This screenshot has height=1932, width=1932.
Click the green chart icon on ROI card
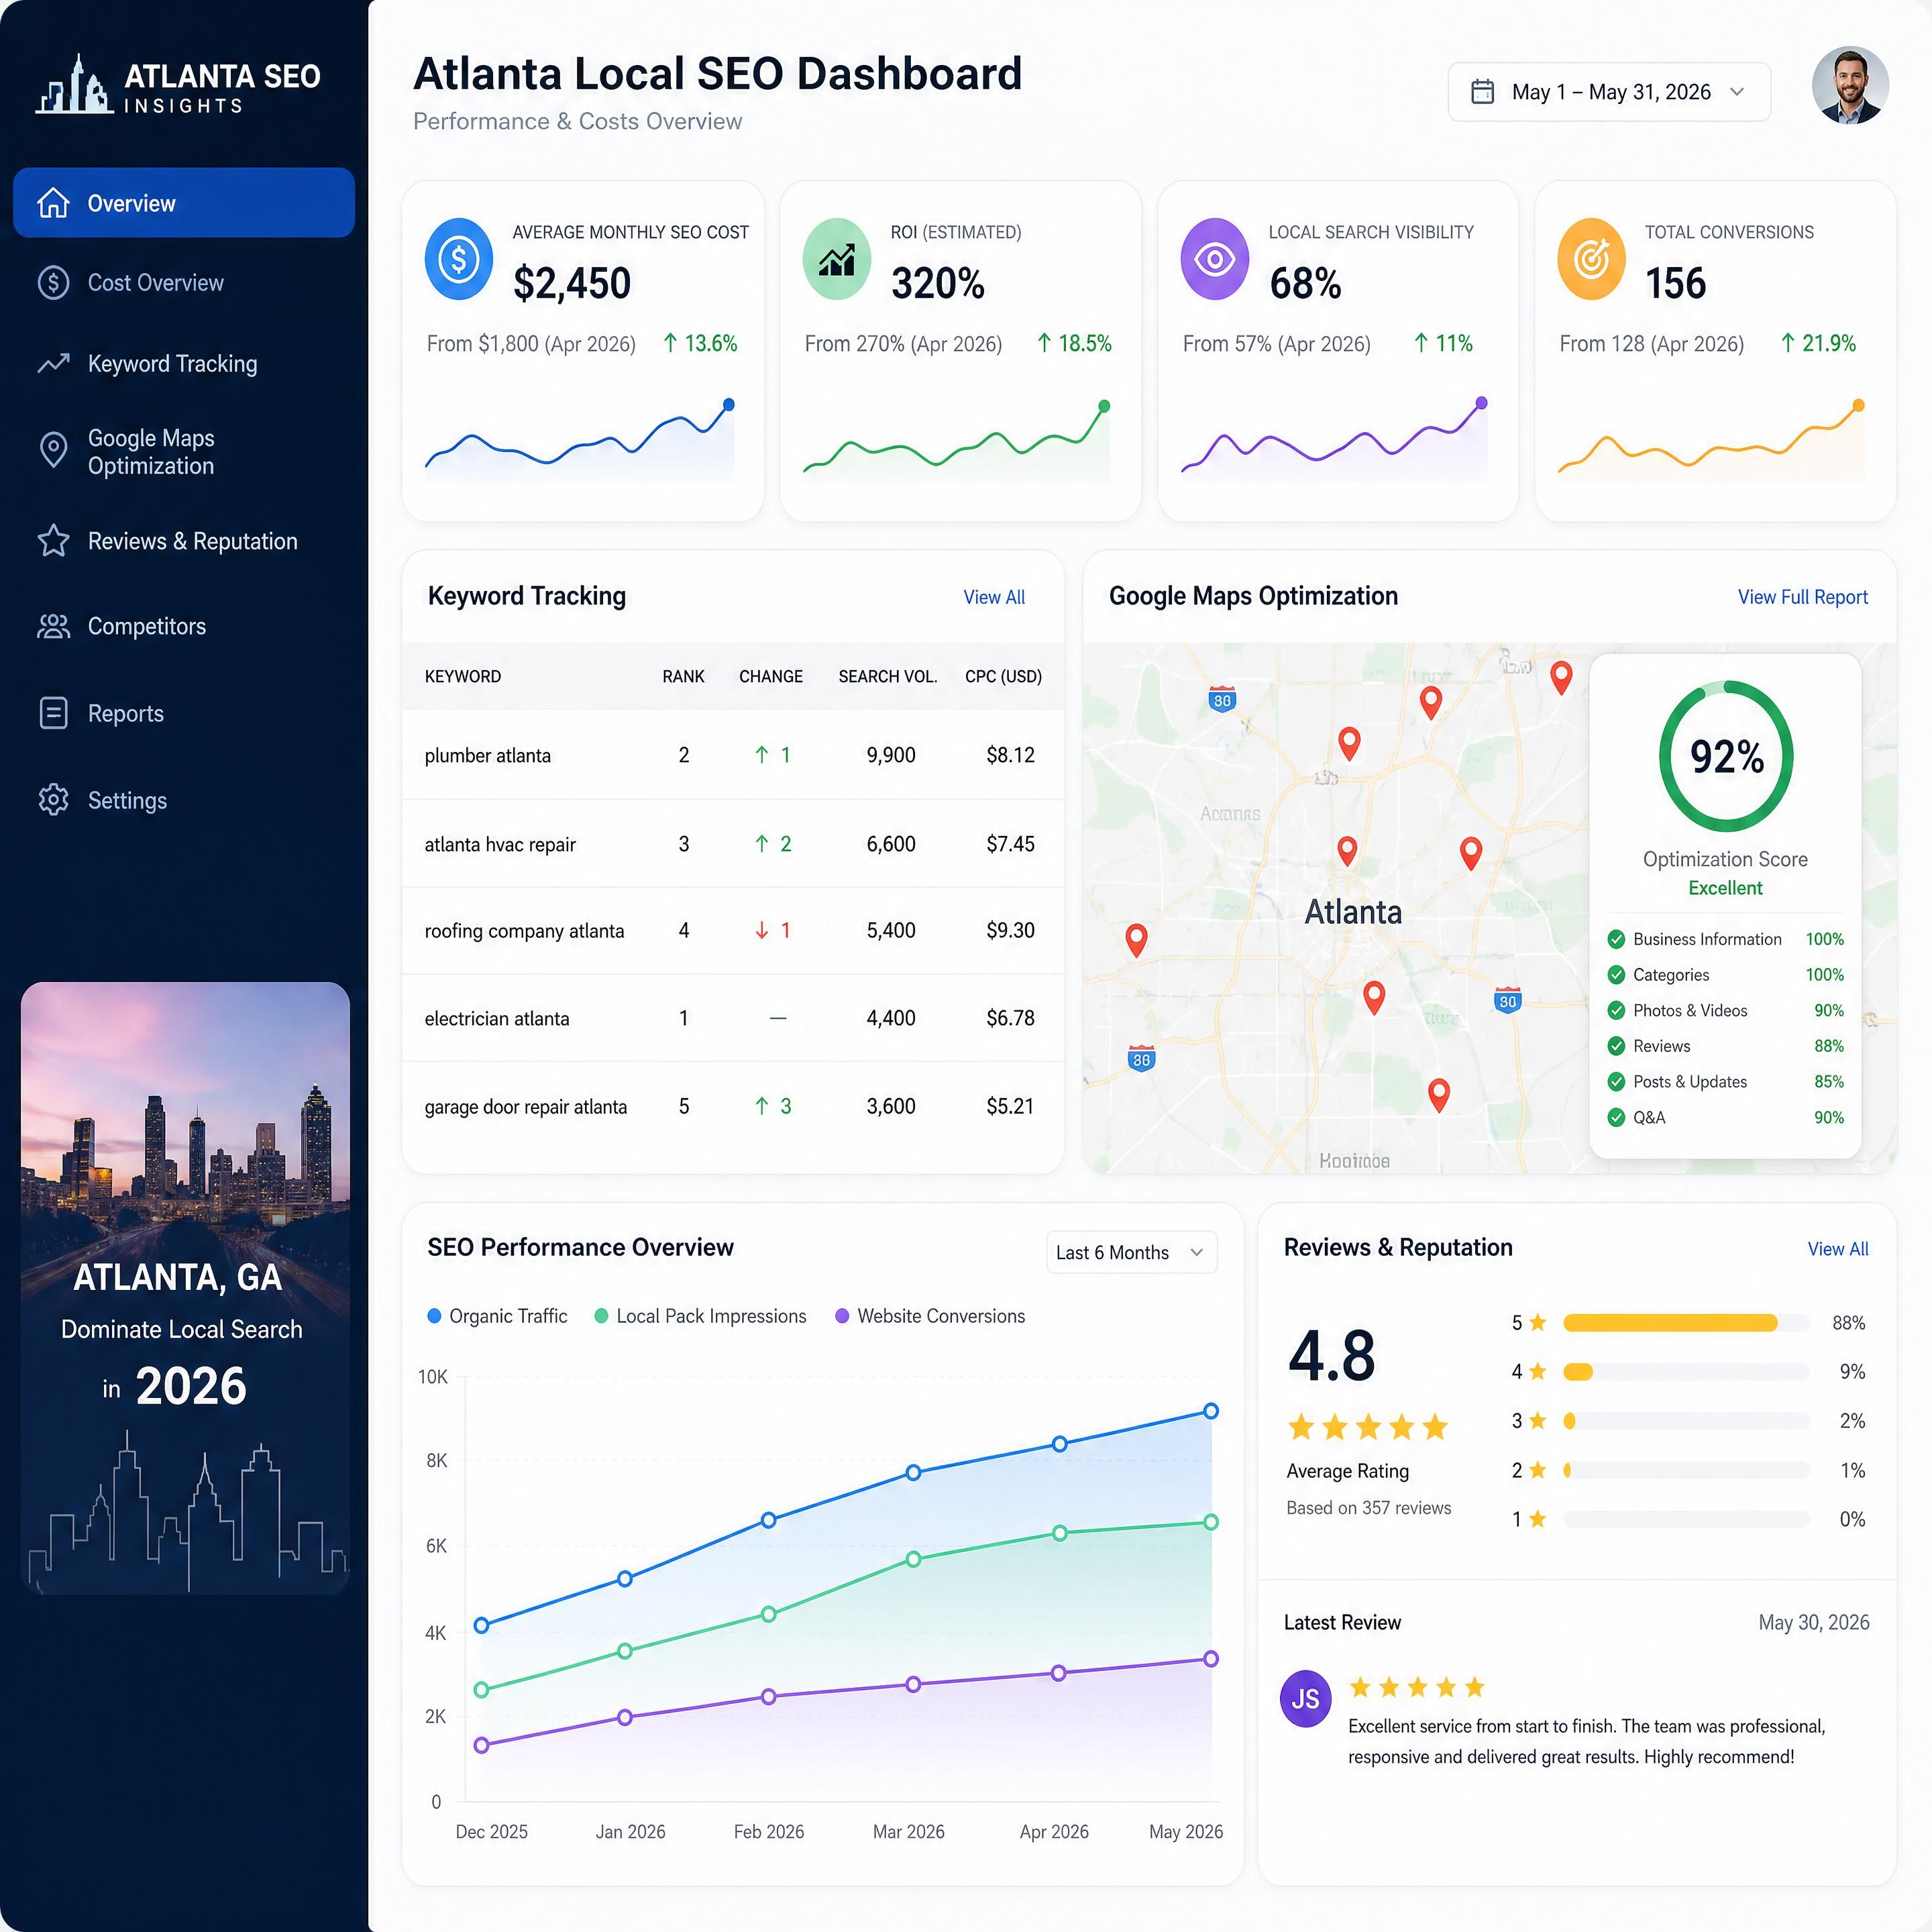(x=837, y=259)
